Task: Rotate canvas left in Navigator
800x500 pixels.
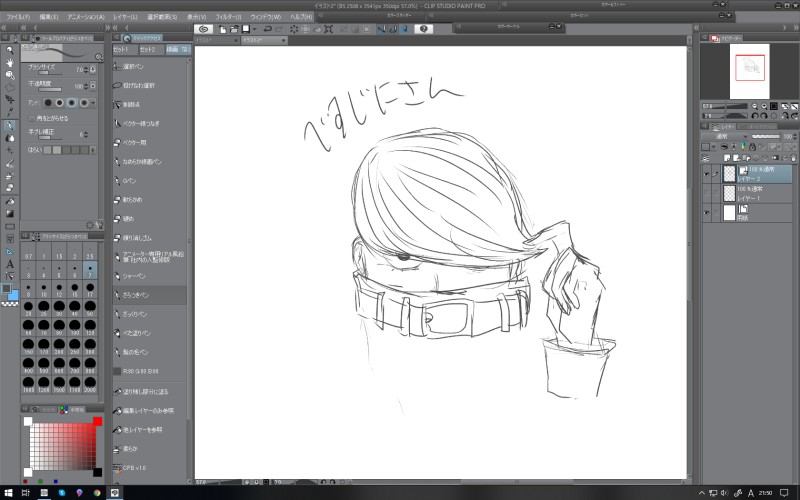Action: pos(755,116)
